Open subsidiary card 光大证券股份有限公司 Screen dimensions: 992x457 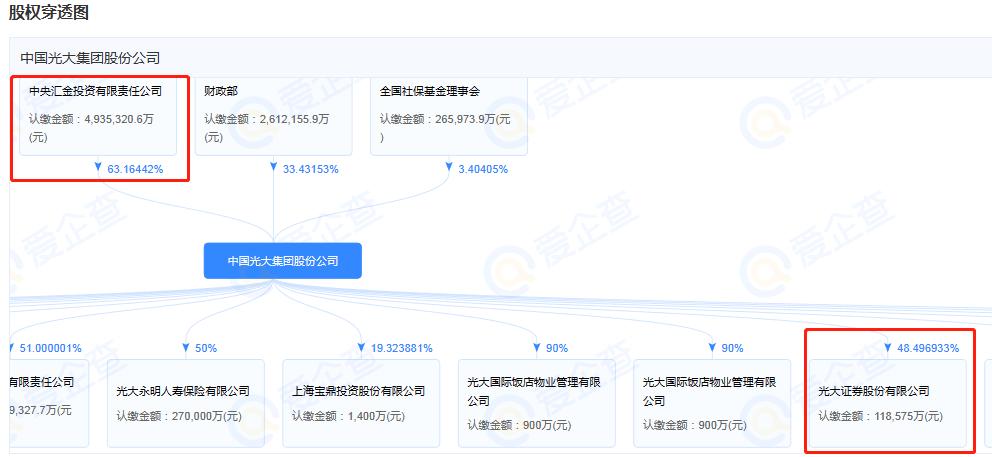pos(888,403)
